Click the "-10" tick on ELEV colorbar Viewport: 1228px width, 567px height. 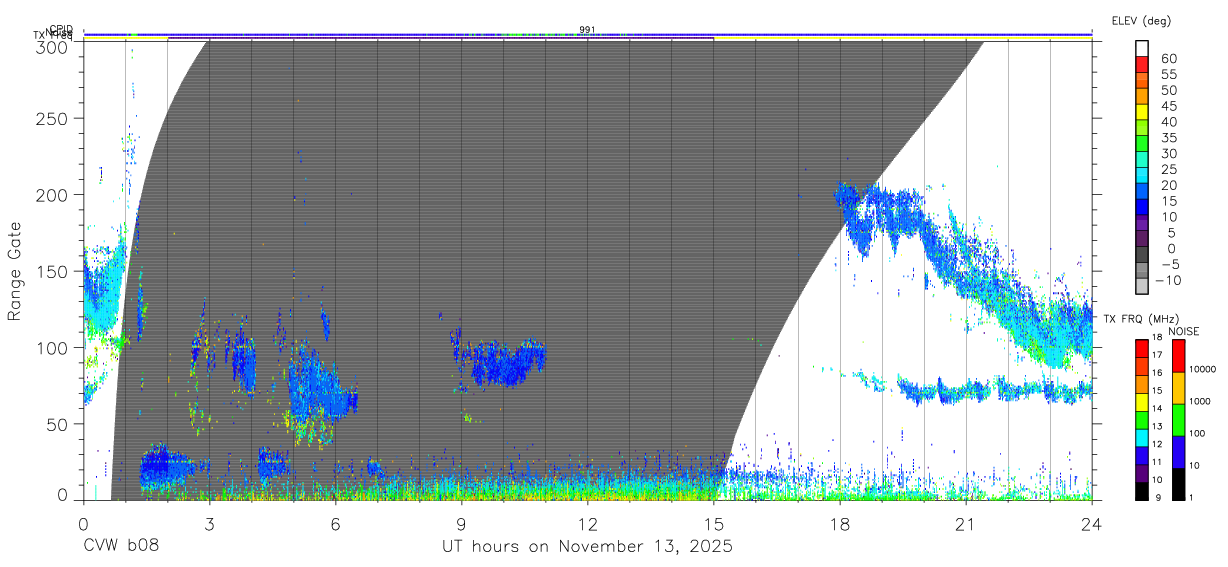[x=1166, y=280]
